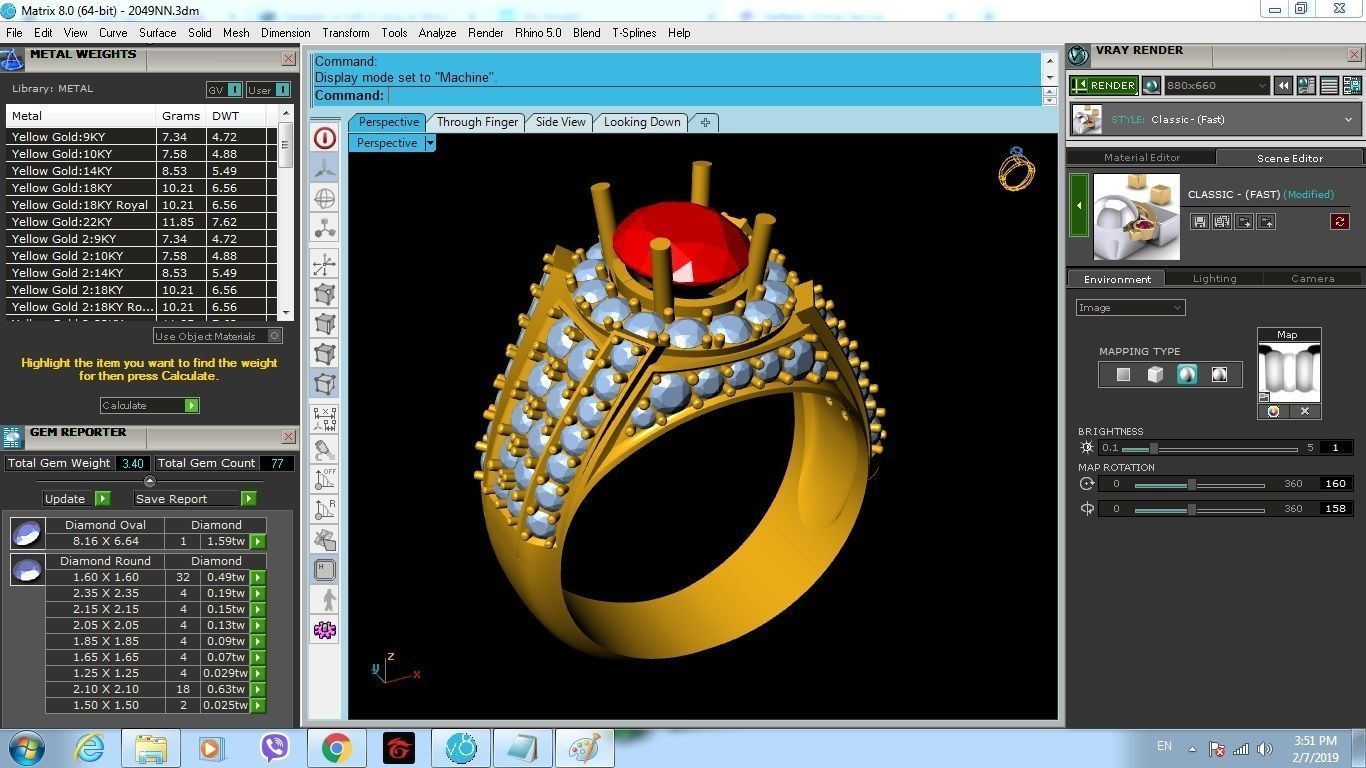Click the wireframe globe icon in viewport toolbar
1366x768 pixels.
[324, 198]
